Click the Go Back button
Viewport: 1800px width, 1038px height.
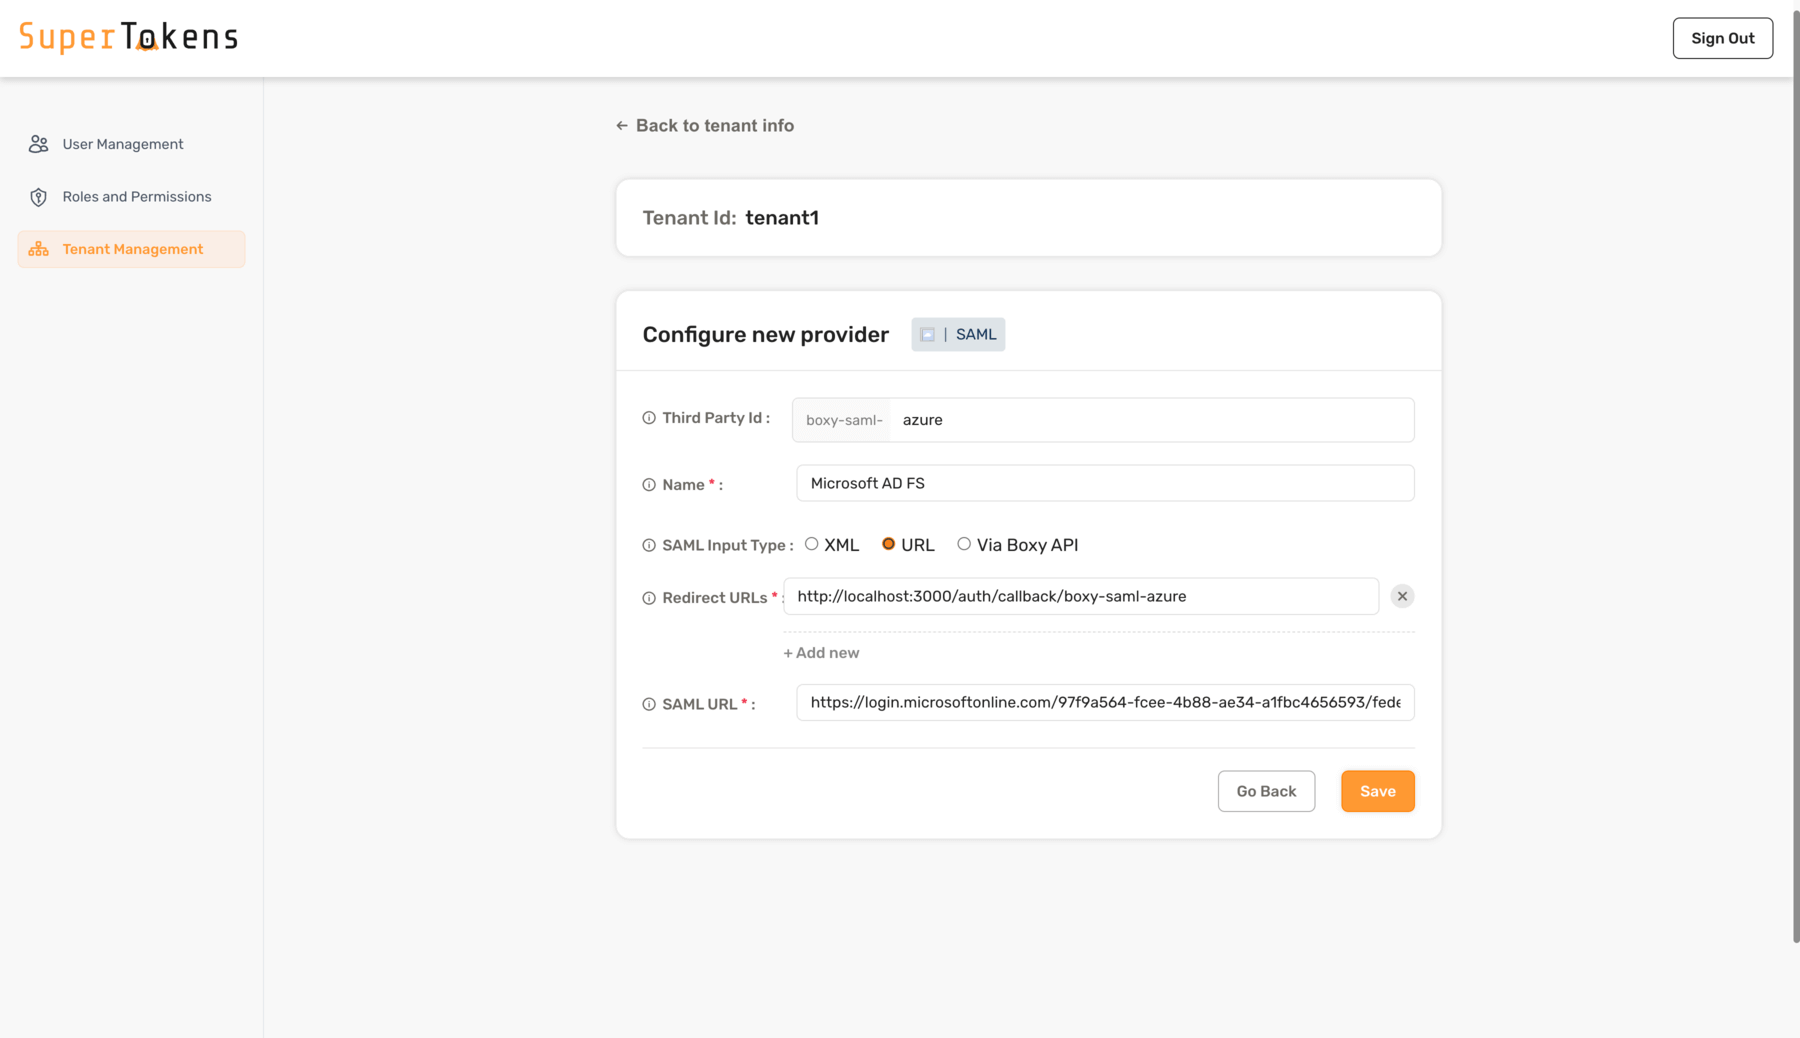coord(1266,791)
